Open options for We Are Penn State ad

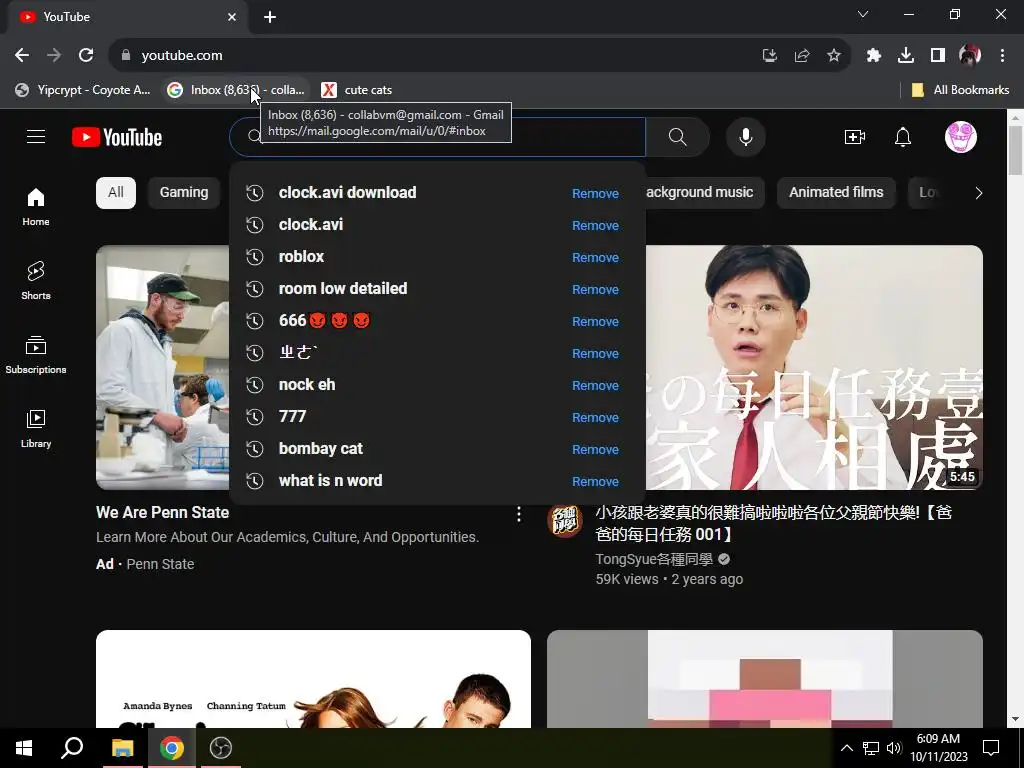(519, 515)
